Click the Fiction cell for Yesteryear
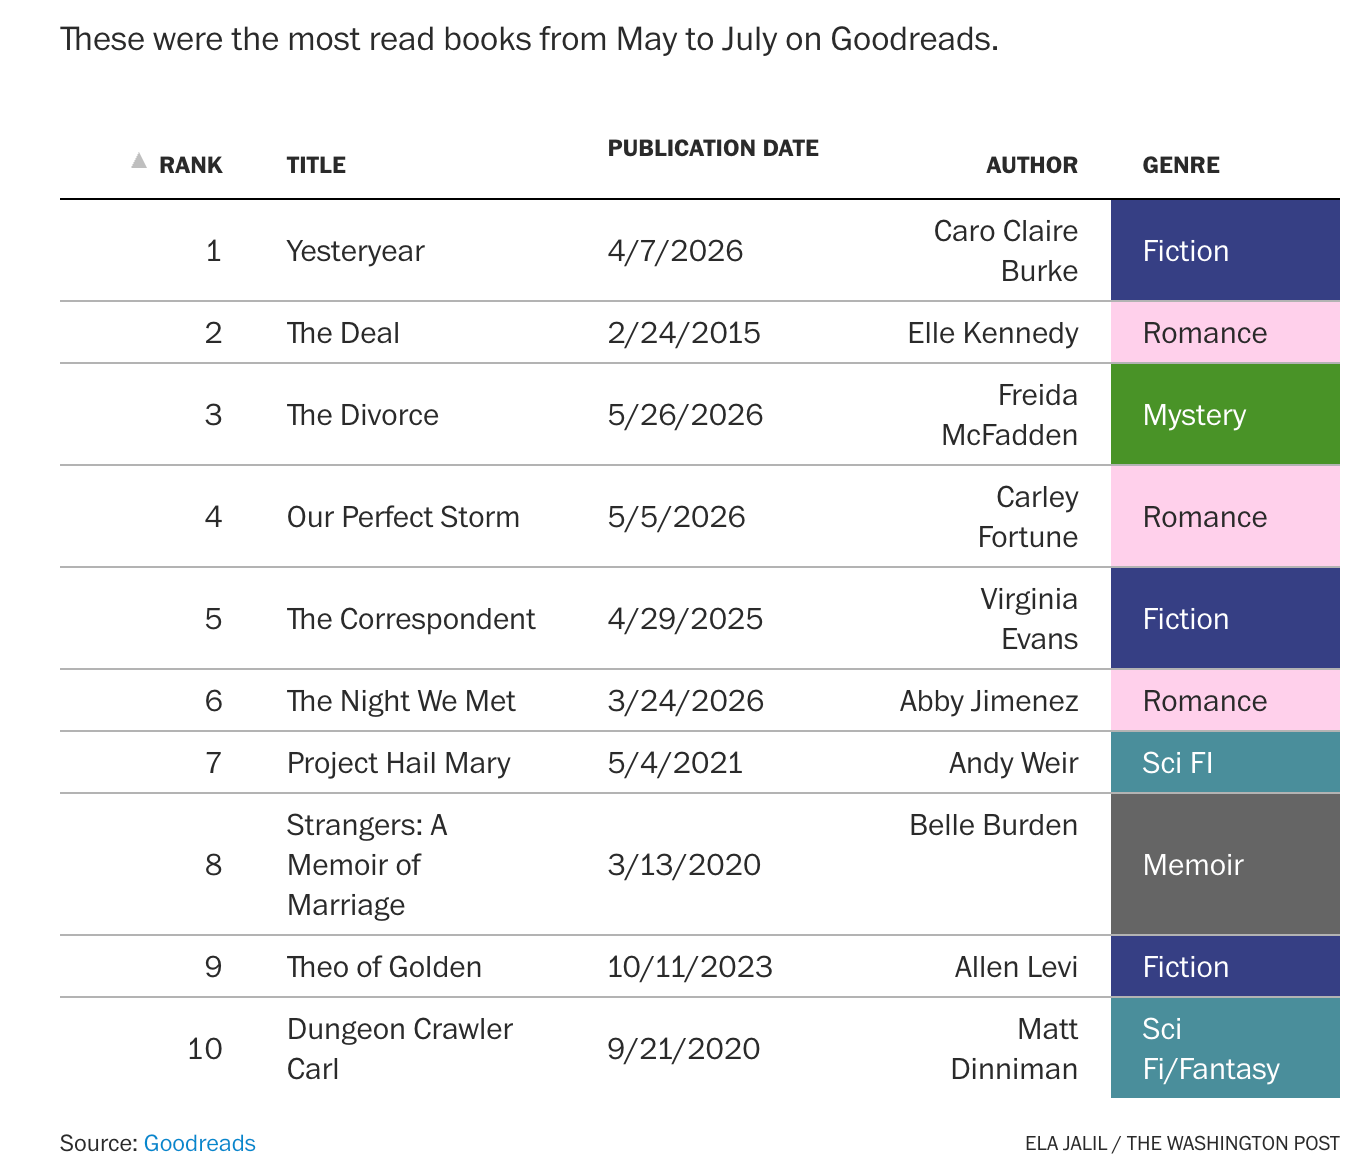The image size is (1368, 1174). [x=1225, y=251]
